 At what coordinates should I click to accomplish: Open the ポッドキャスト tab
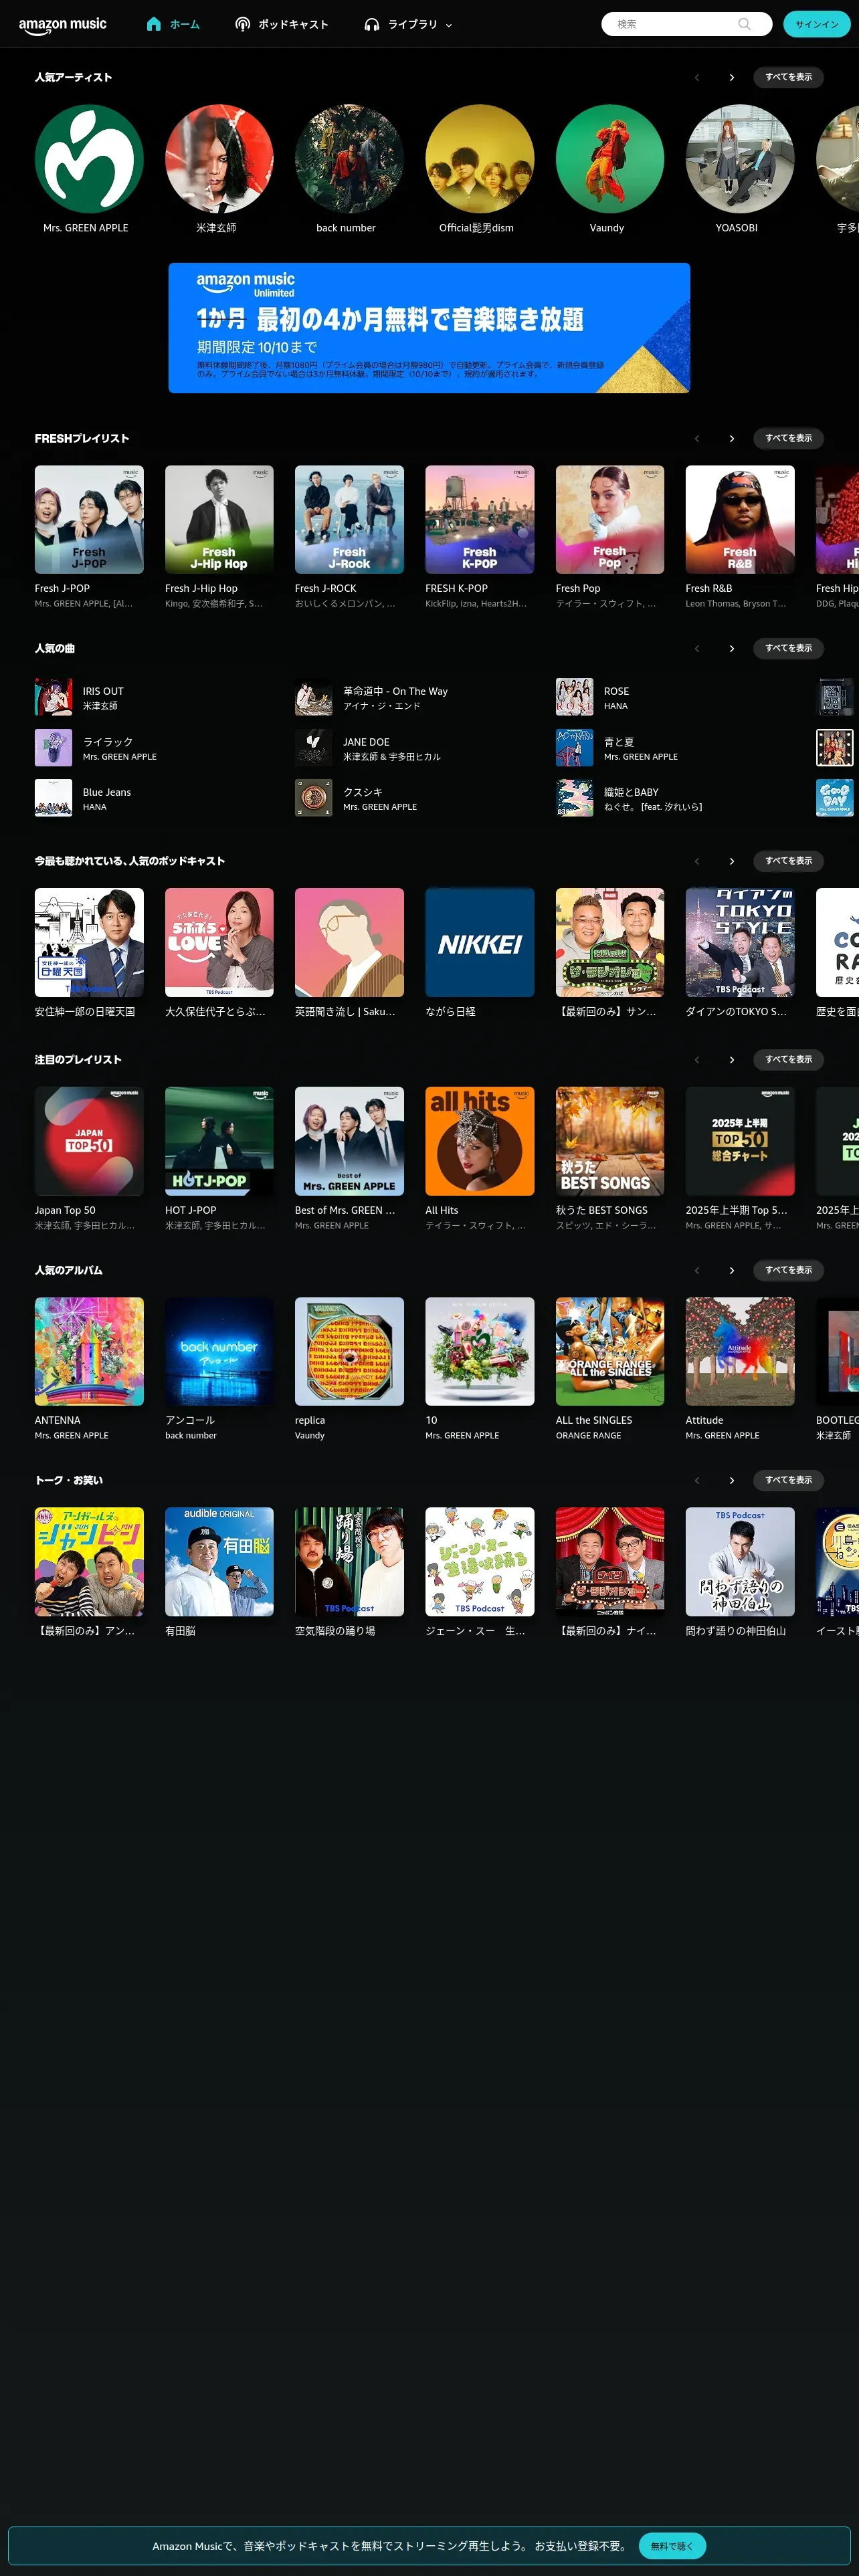tap(281, 24)
